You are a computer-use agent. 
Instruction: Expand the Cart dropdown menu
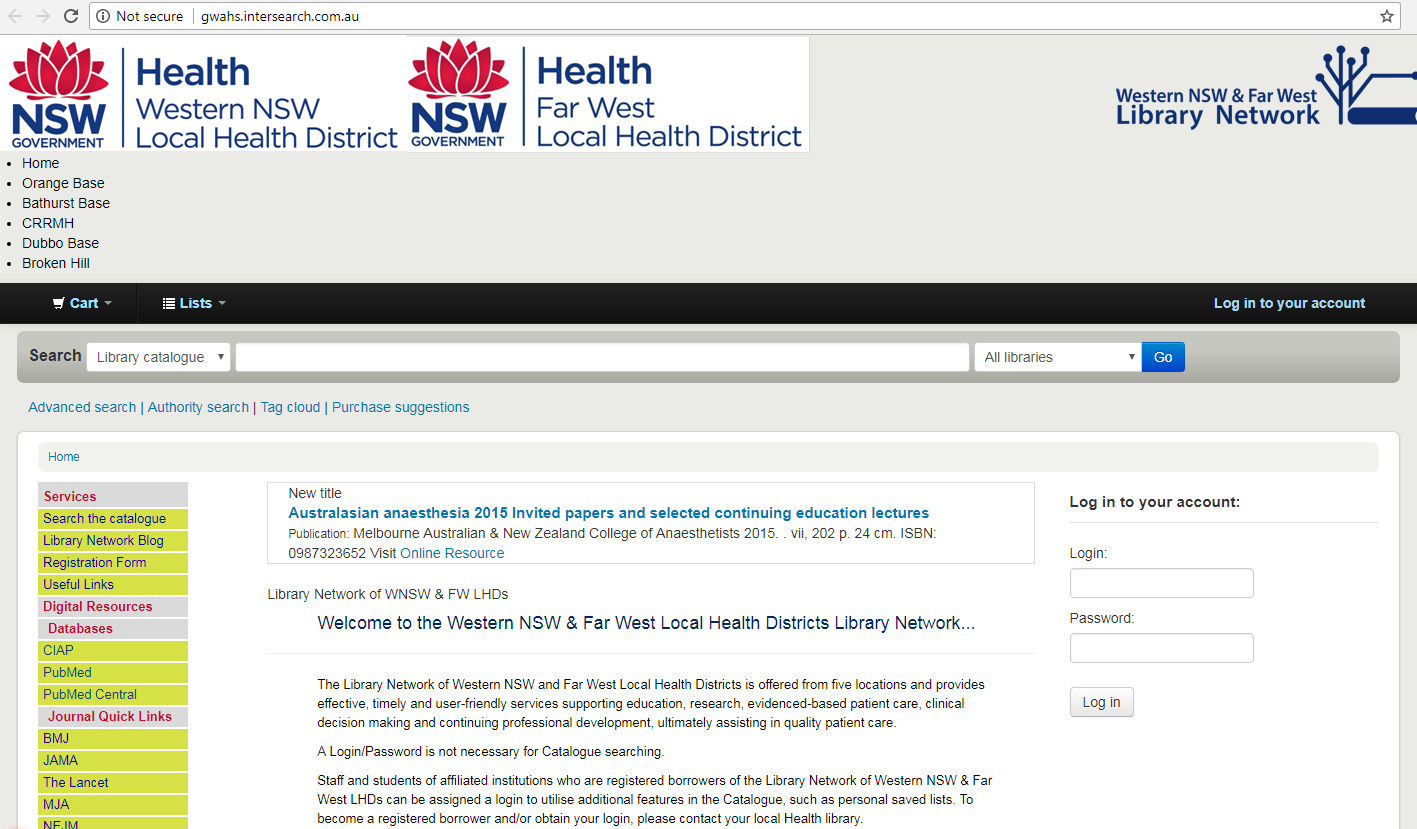click(82, 303)
